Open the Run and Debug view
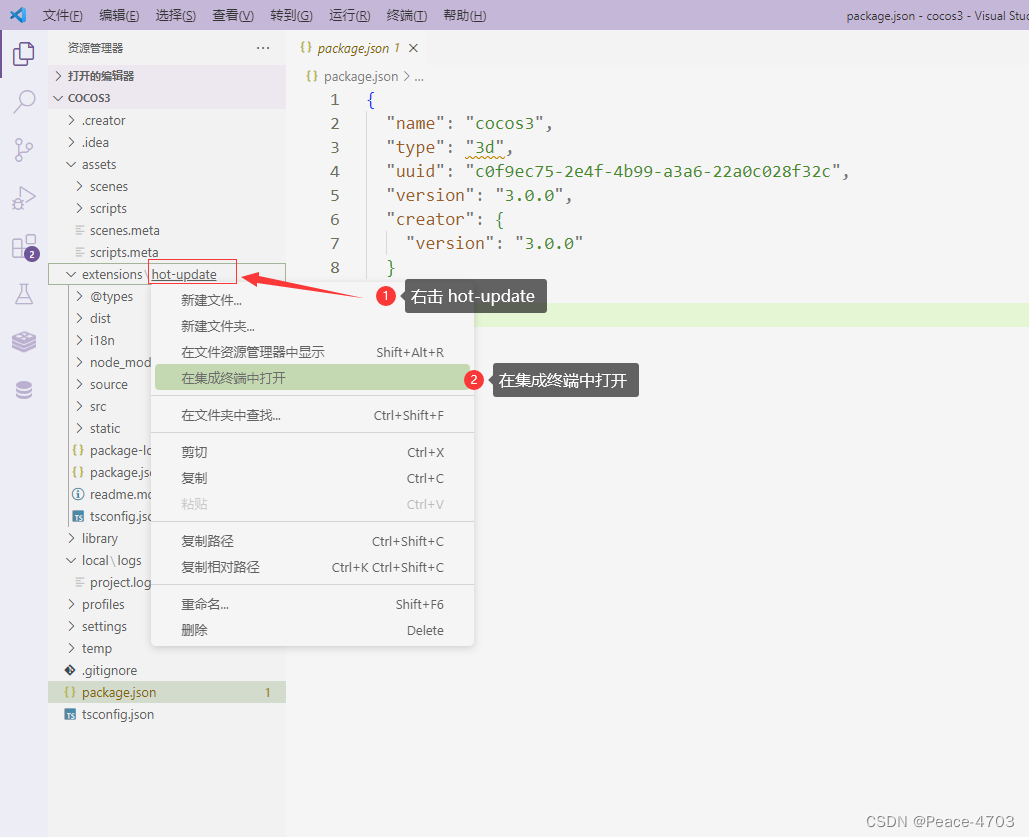 (x=24, y=198)
